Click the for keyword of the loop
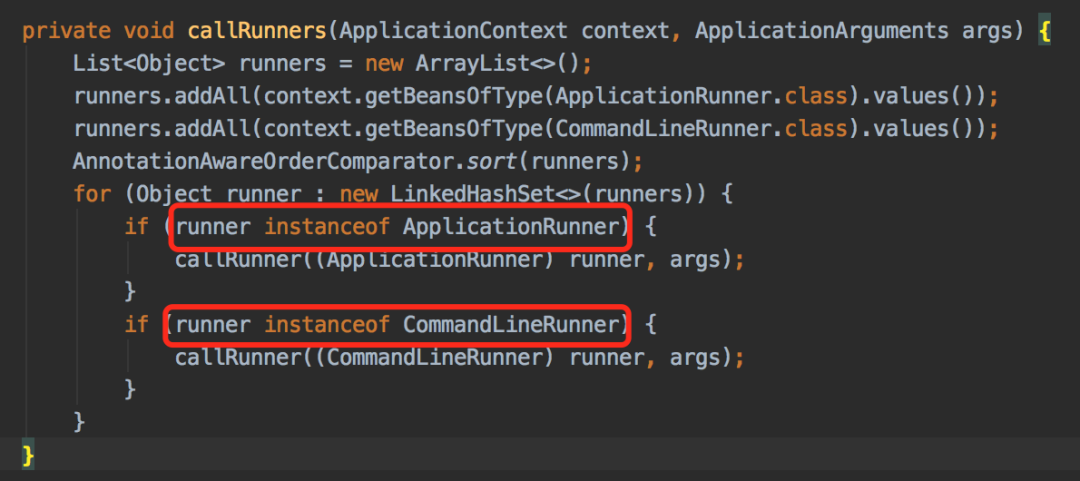 [x=92, y=194]
